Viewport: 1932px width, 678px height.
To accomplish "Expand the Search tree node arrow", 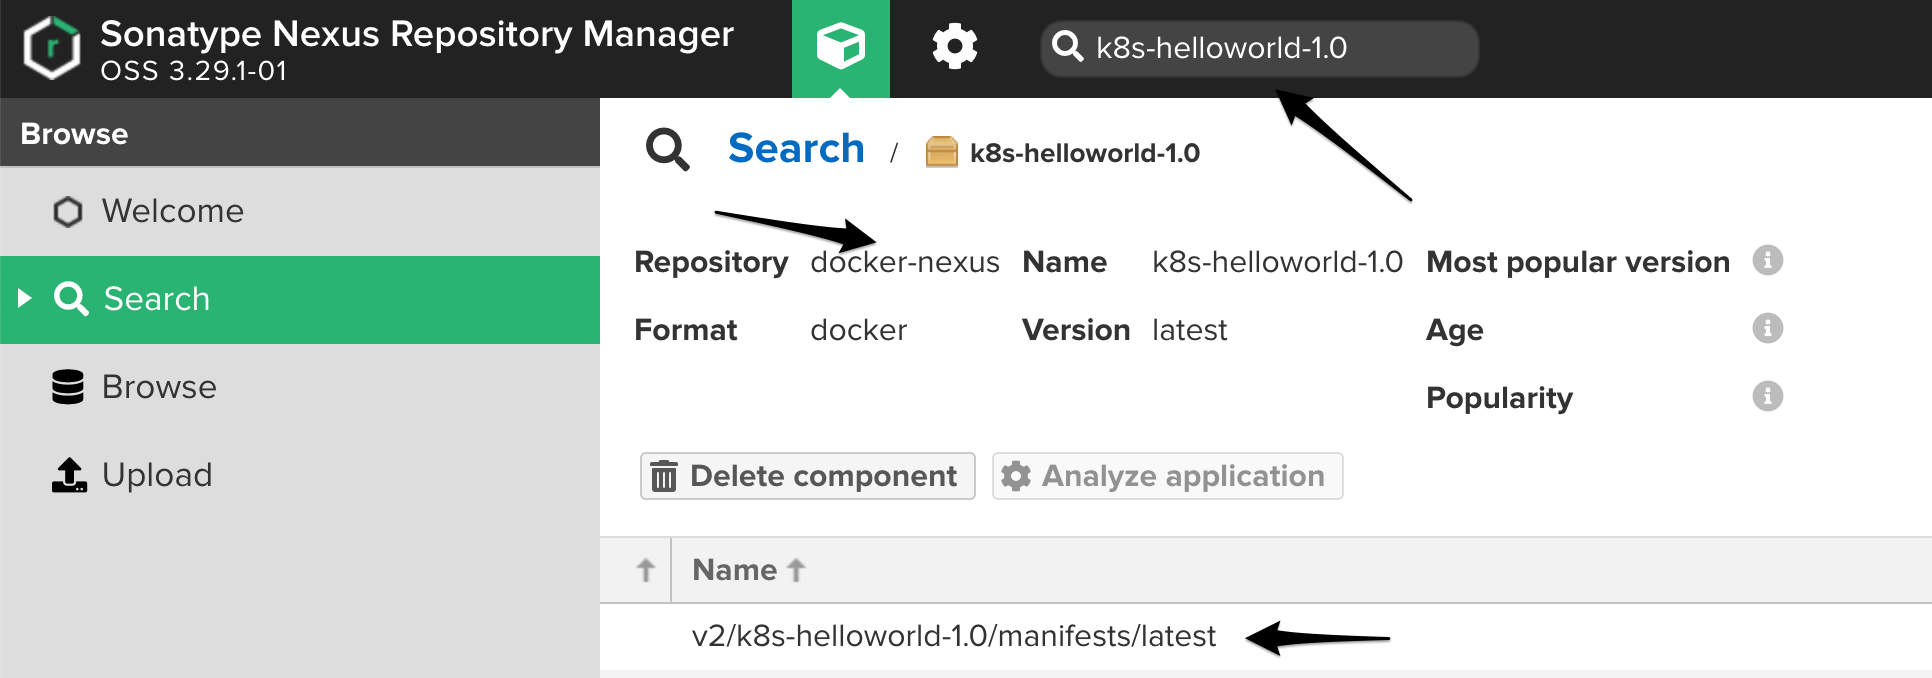I will (x=25, y=299).
